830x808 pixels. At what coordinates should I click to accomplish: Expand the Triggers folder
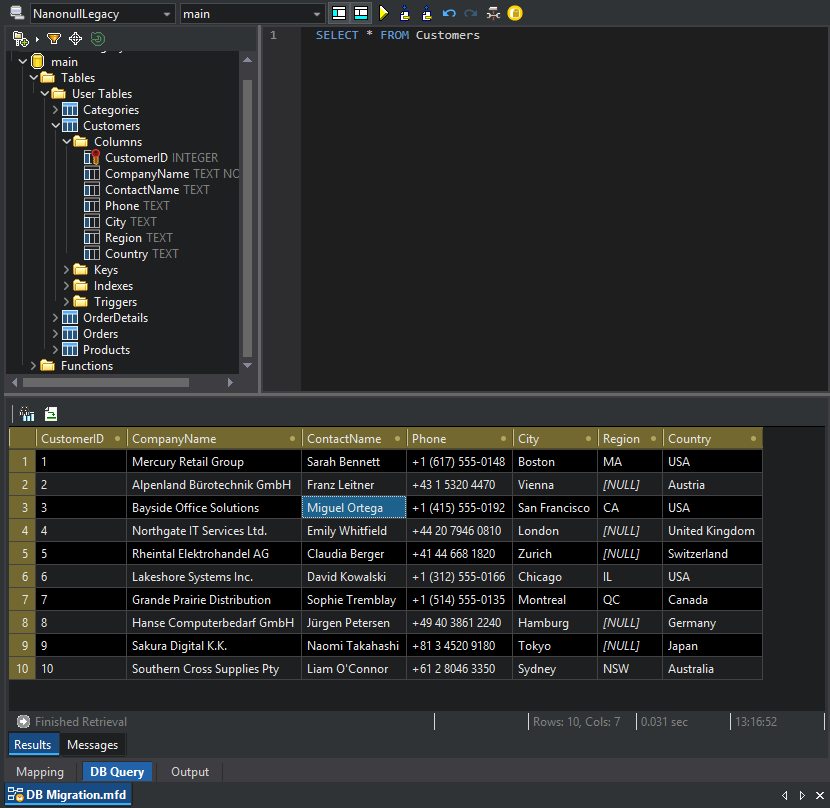(x=66, y=301)
